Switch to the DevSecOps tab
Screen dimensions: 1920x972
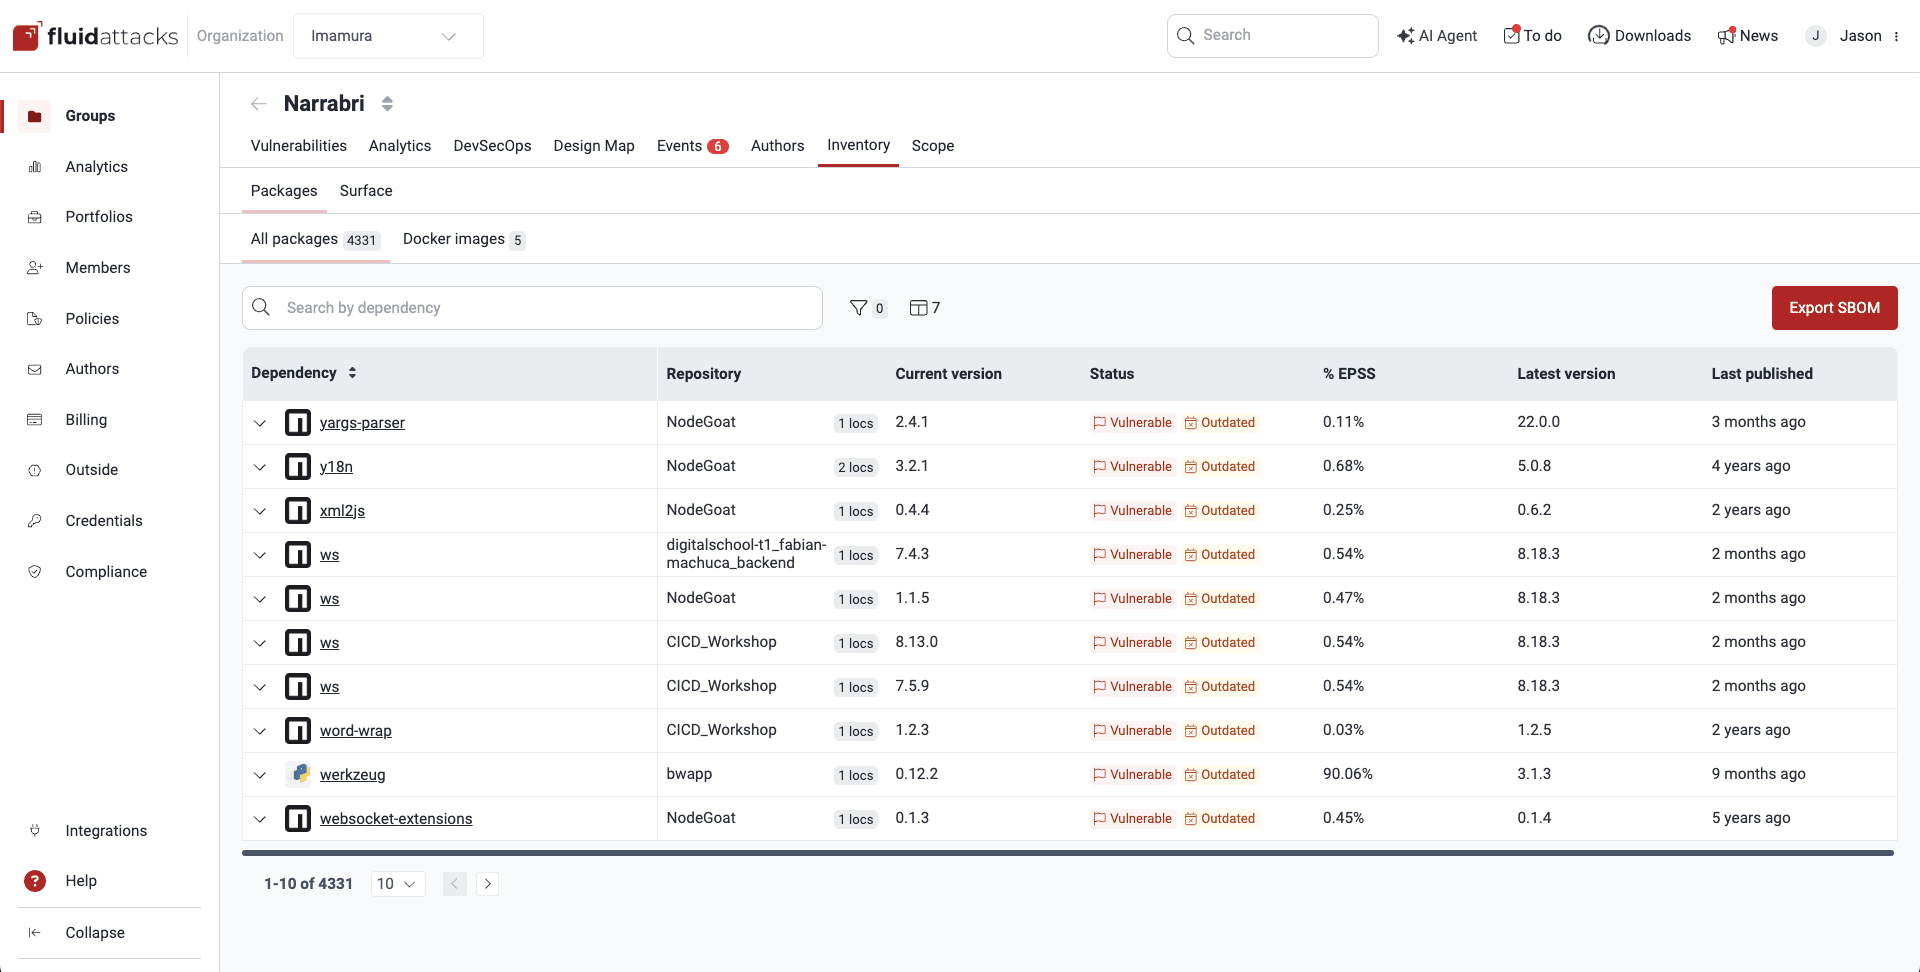coord(492,146)
